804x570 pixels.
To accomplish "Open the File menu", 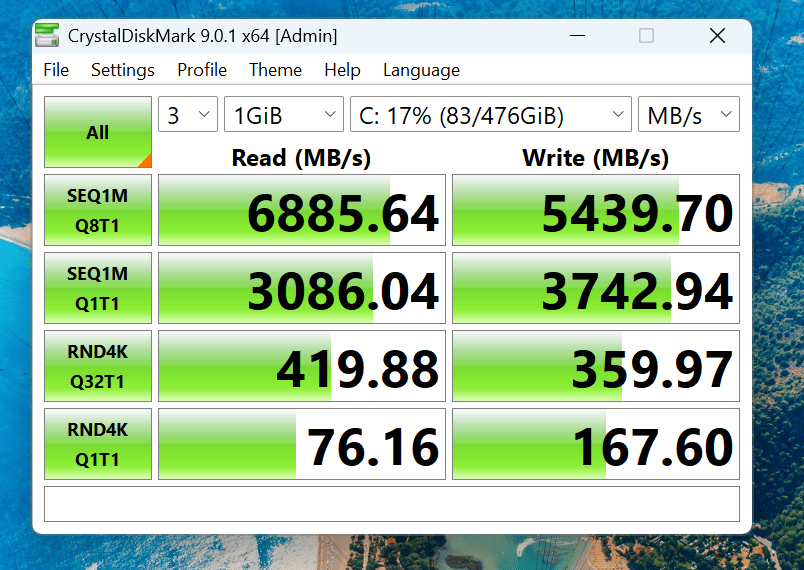I will pyautogui.click(x=56, y=70).
